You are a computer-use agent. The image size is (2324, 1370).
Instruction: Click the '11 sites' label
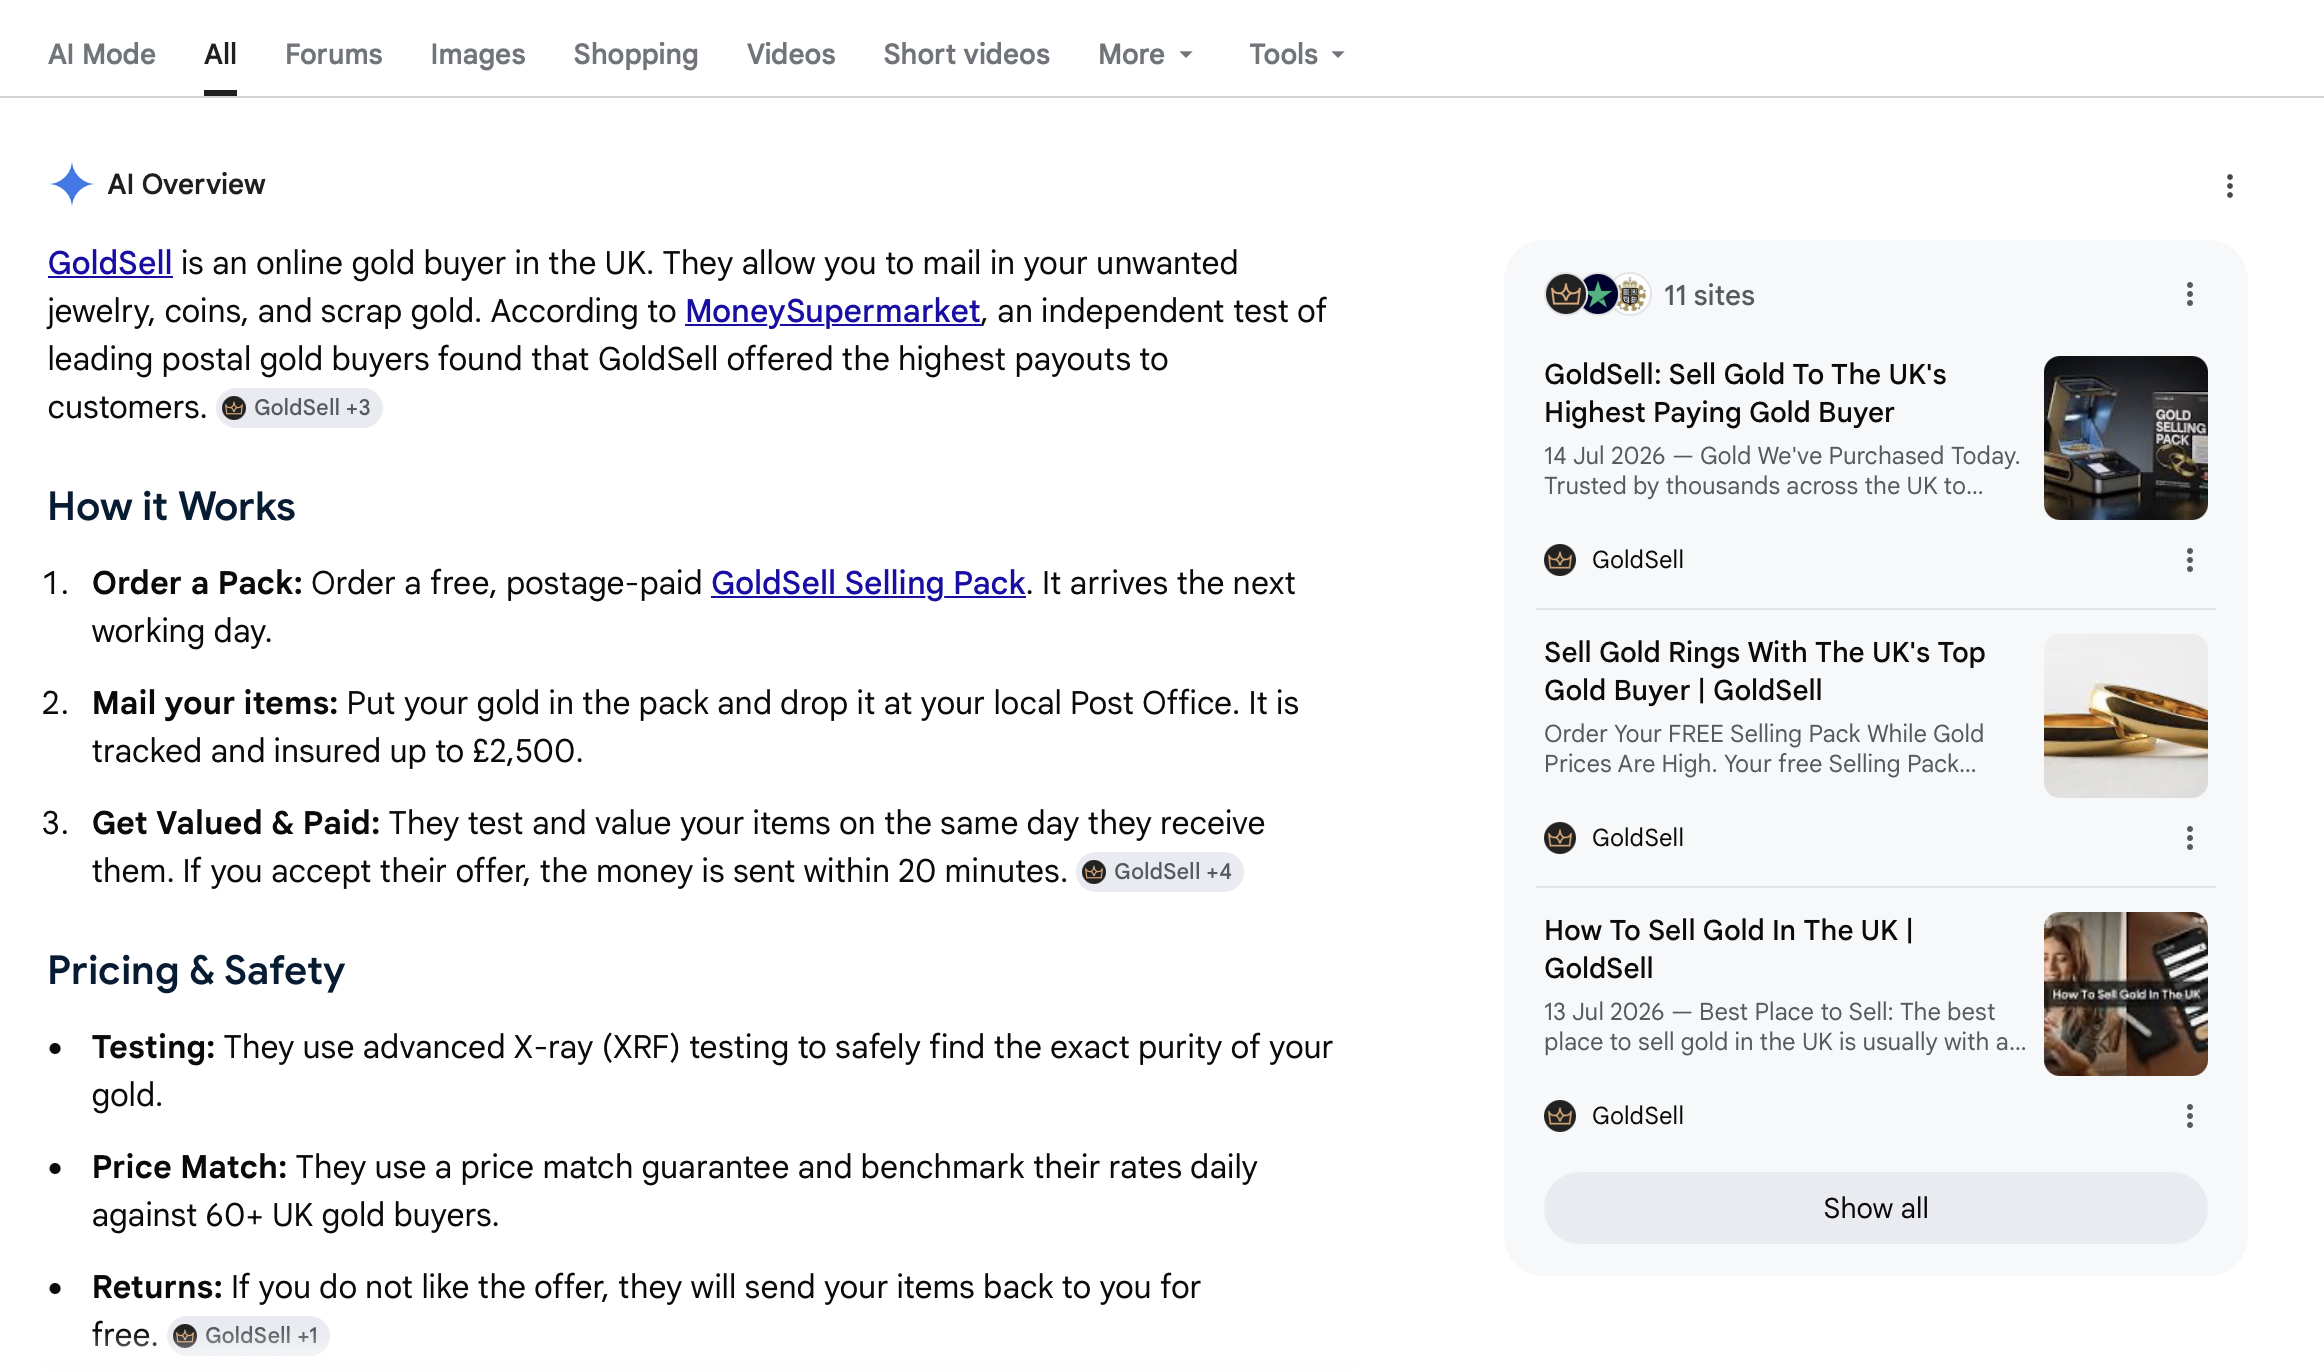pyautogui.click(x=1709, y=295)
